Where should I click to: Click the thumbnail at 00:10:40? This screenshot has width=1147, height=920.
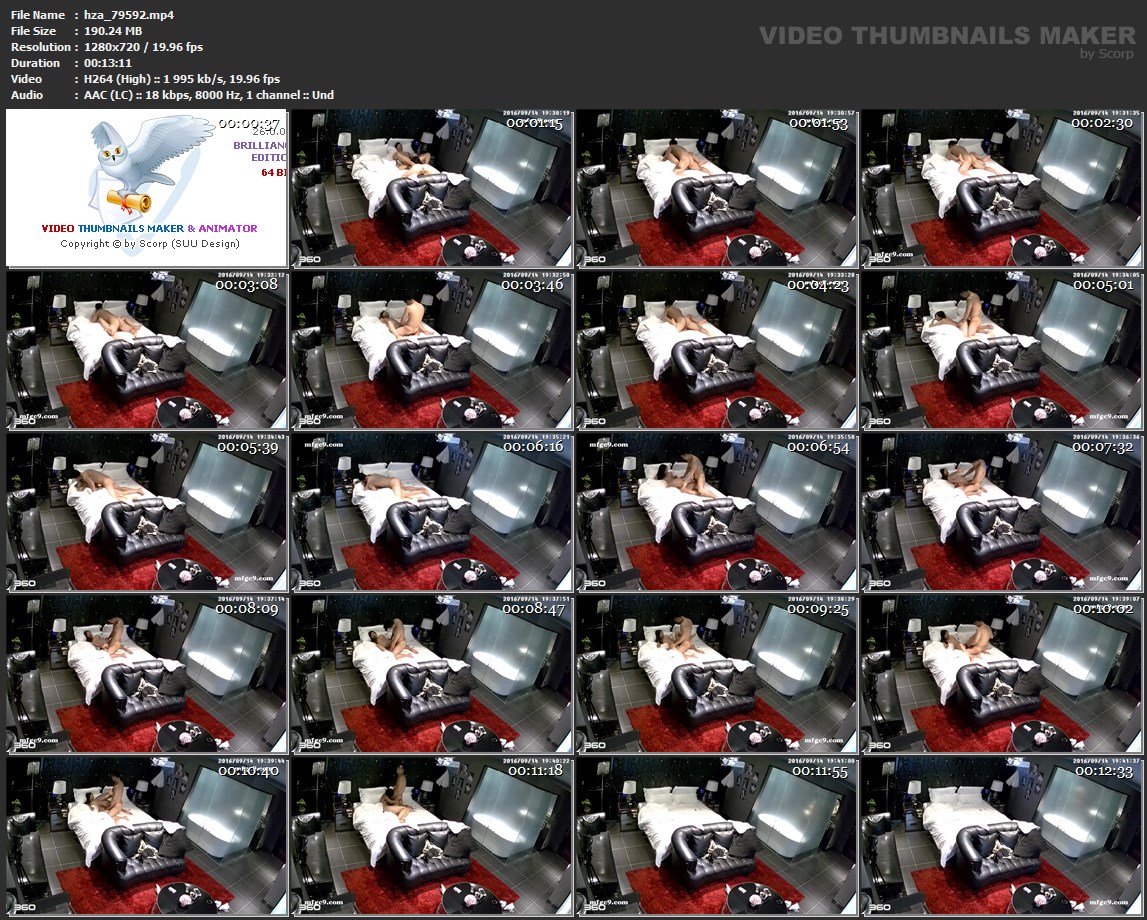pos(146,836)
